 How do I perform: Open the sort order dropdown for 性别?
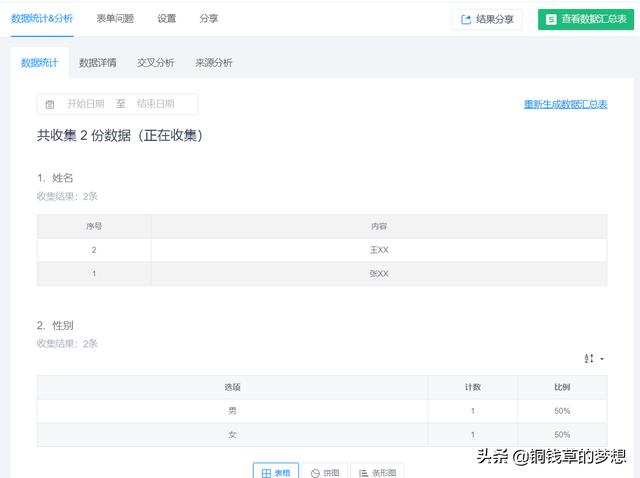[x=594, y=359]
